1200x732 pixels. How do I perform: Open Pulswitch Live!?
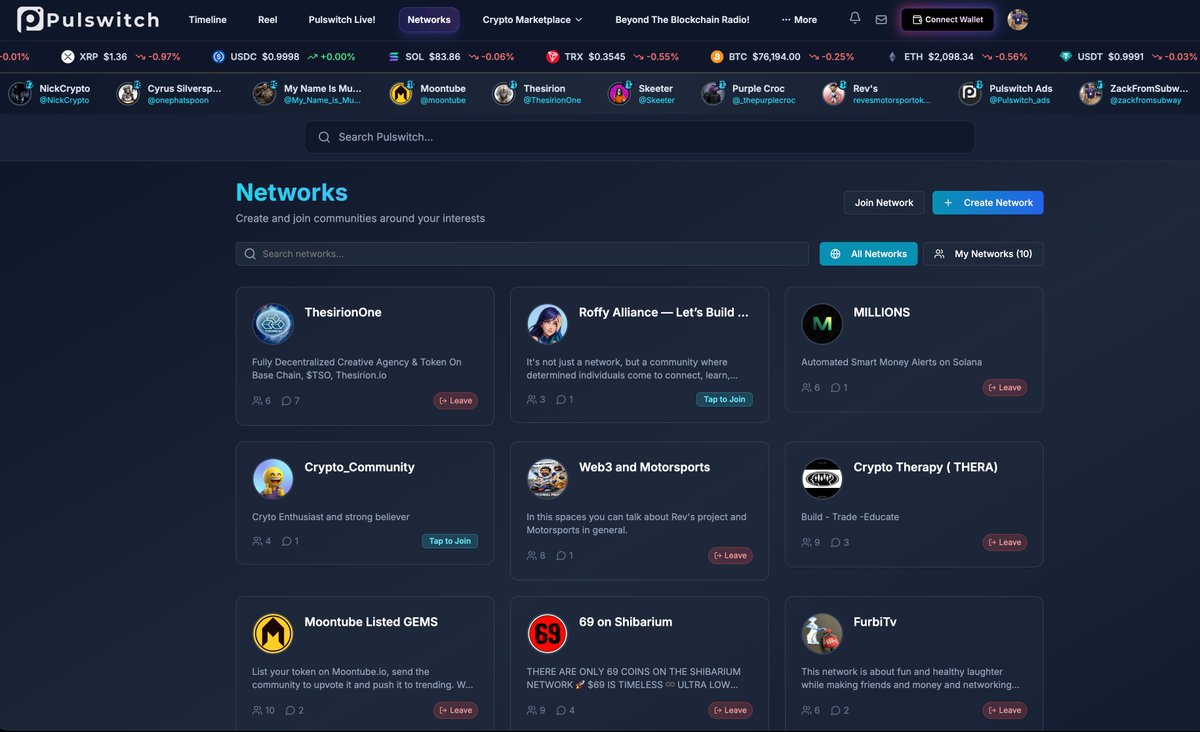342,19
